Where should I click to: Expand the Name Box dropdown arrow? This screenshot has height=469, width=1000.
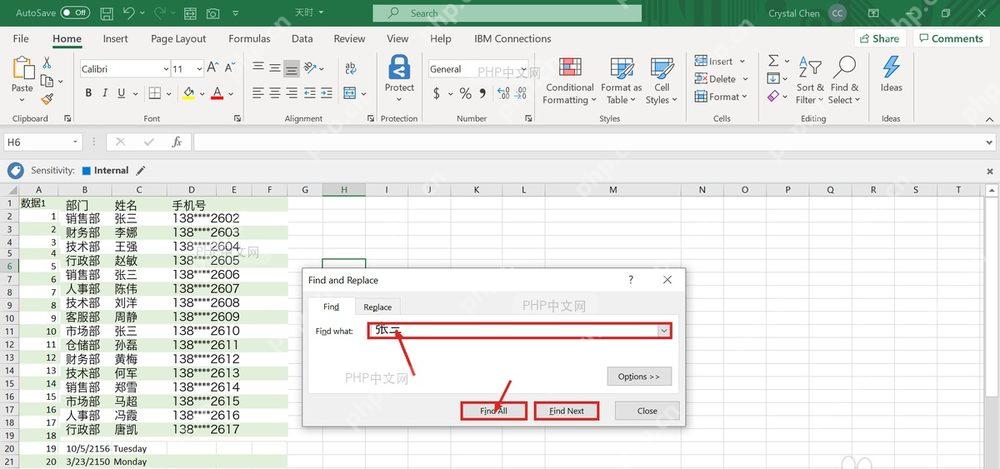pyautogui.click(x=76, y=142)
